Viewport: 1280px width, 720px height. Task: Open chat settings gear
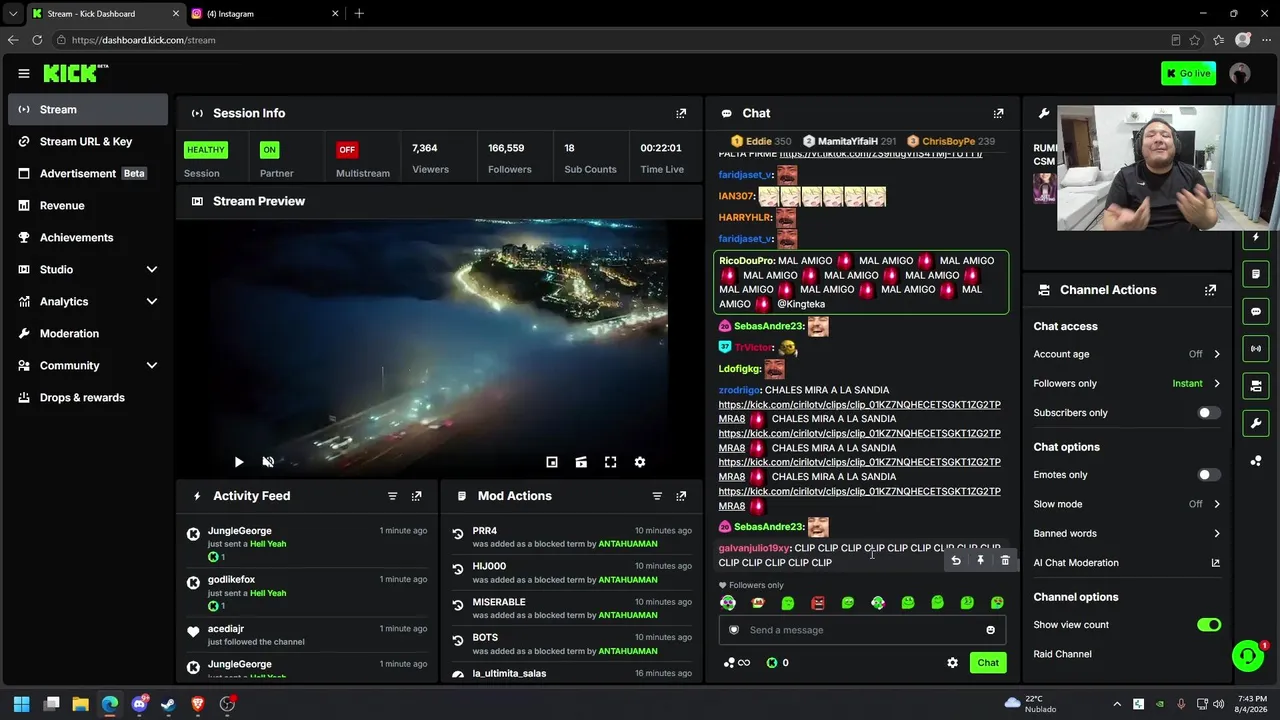pyautogui.click(x=952, y=663)
